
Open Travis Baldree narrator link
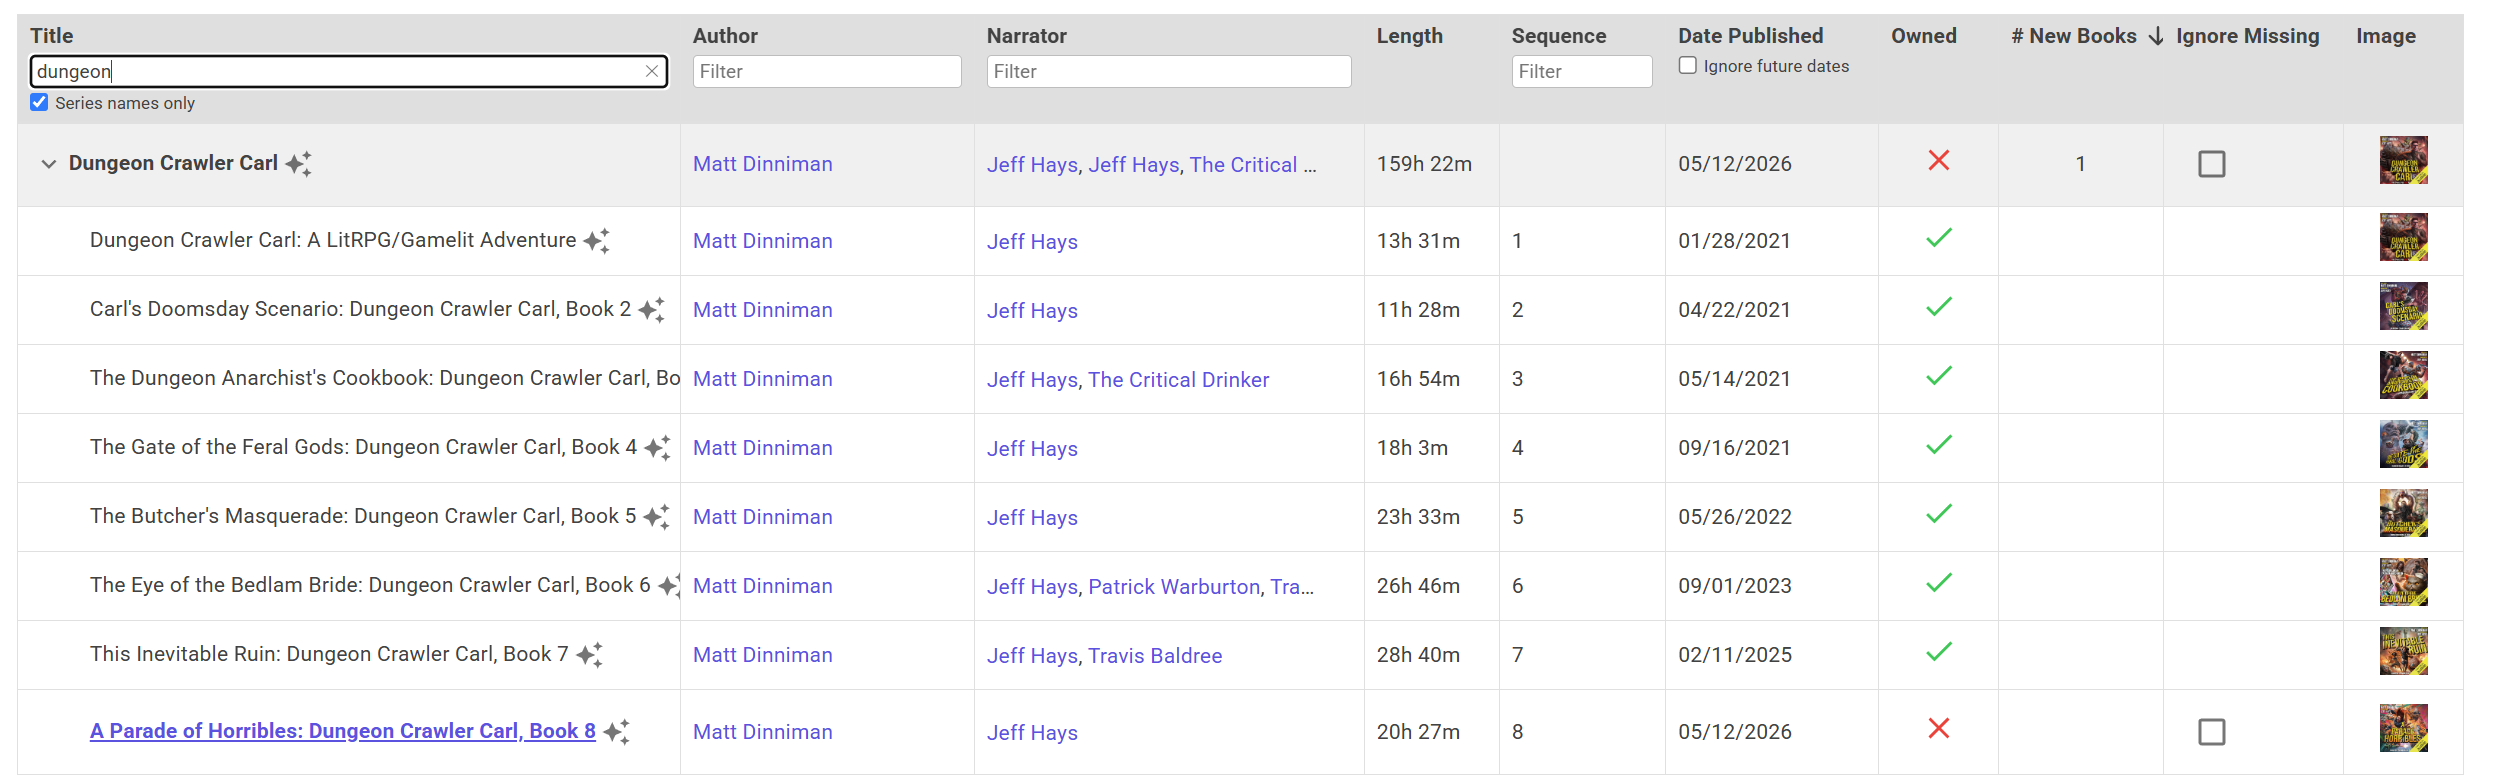[x=1155, y=656]
